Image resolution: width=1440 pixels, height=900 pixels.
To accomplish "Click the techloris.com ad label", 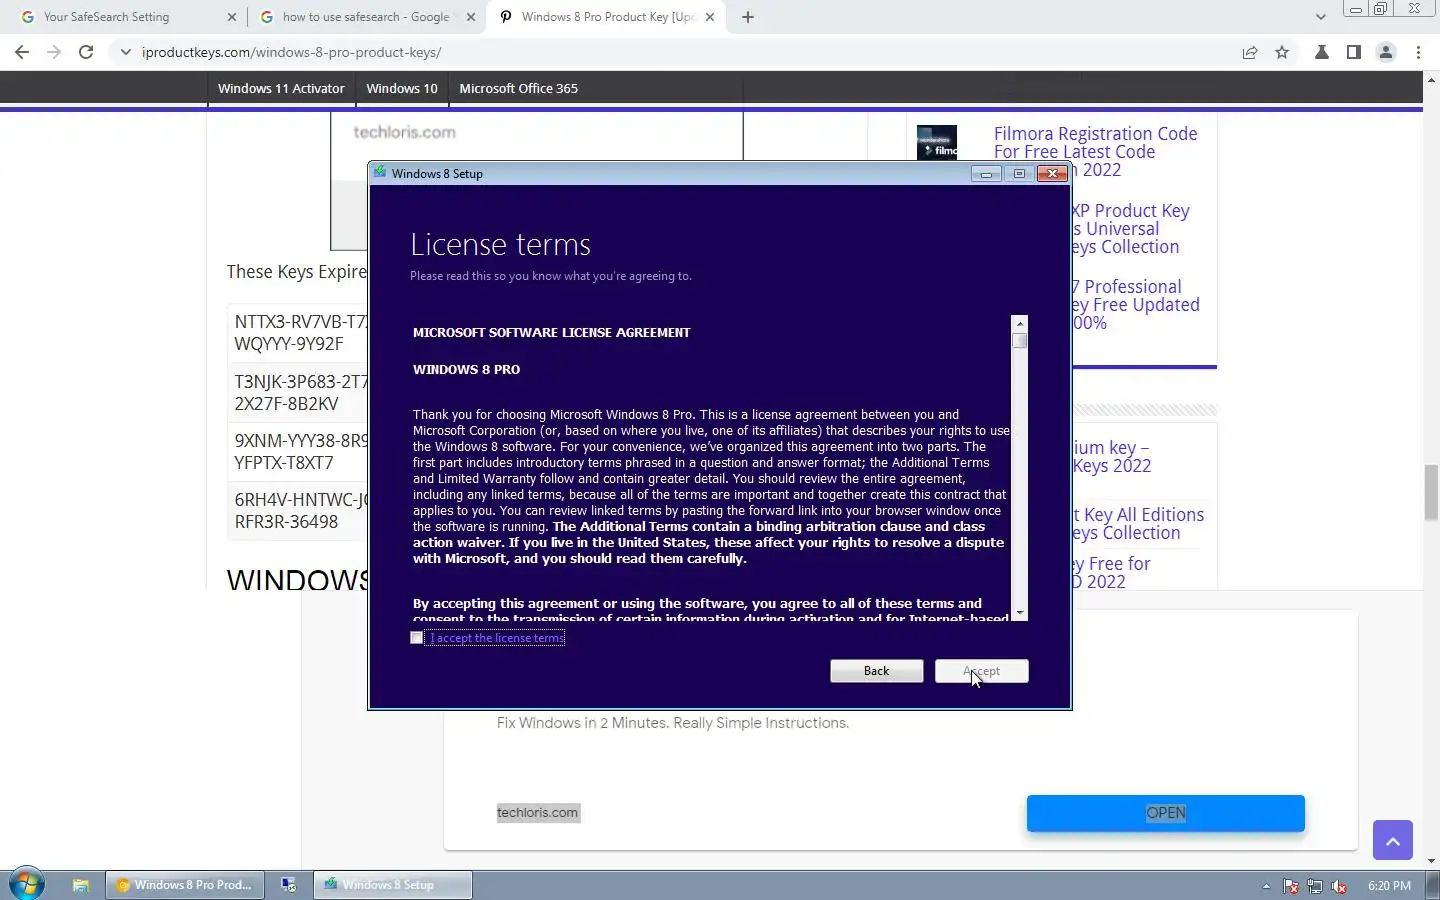I will tap(538, 813).
